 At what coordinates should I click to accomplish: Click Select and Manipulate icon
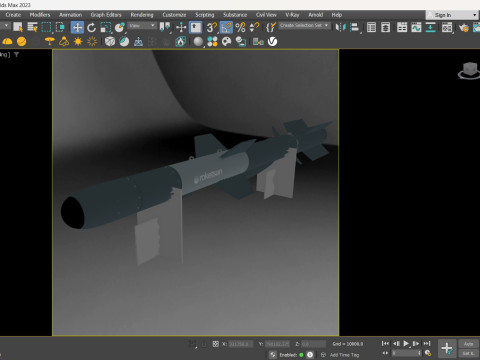(x=181, y=27)
